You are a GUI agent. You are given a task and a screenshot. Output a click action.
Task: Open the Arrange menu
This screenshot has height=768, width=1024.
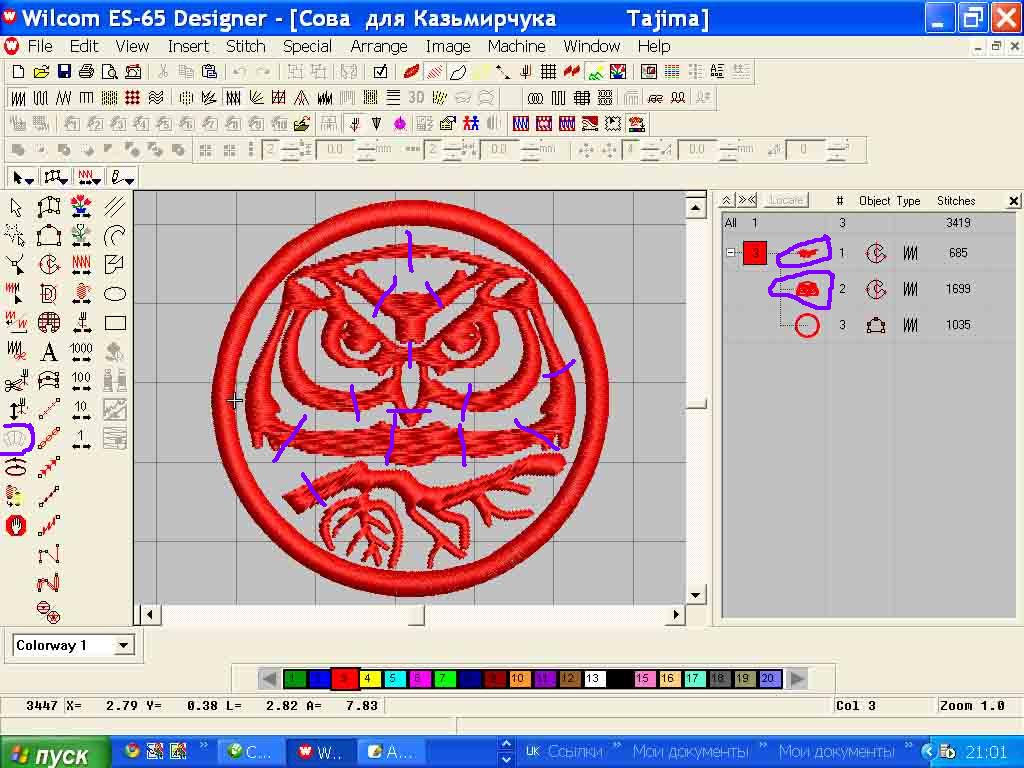click(378, 46)
